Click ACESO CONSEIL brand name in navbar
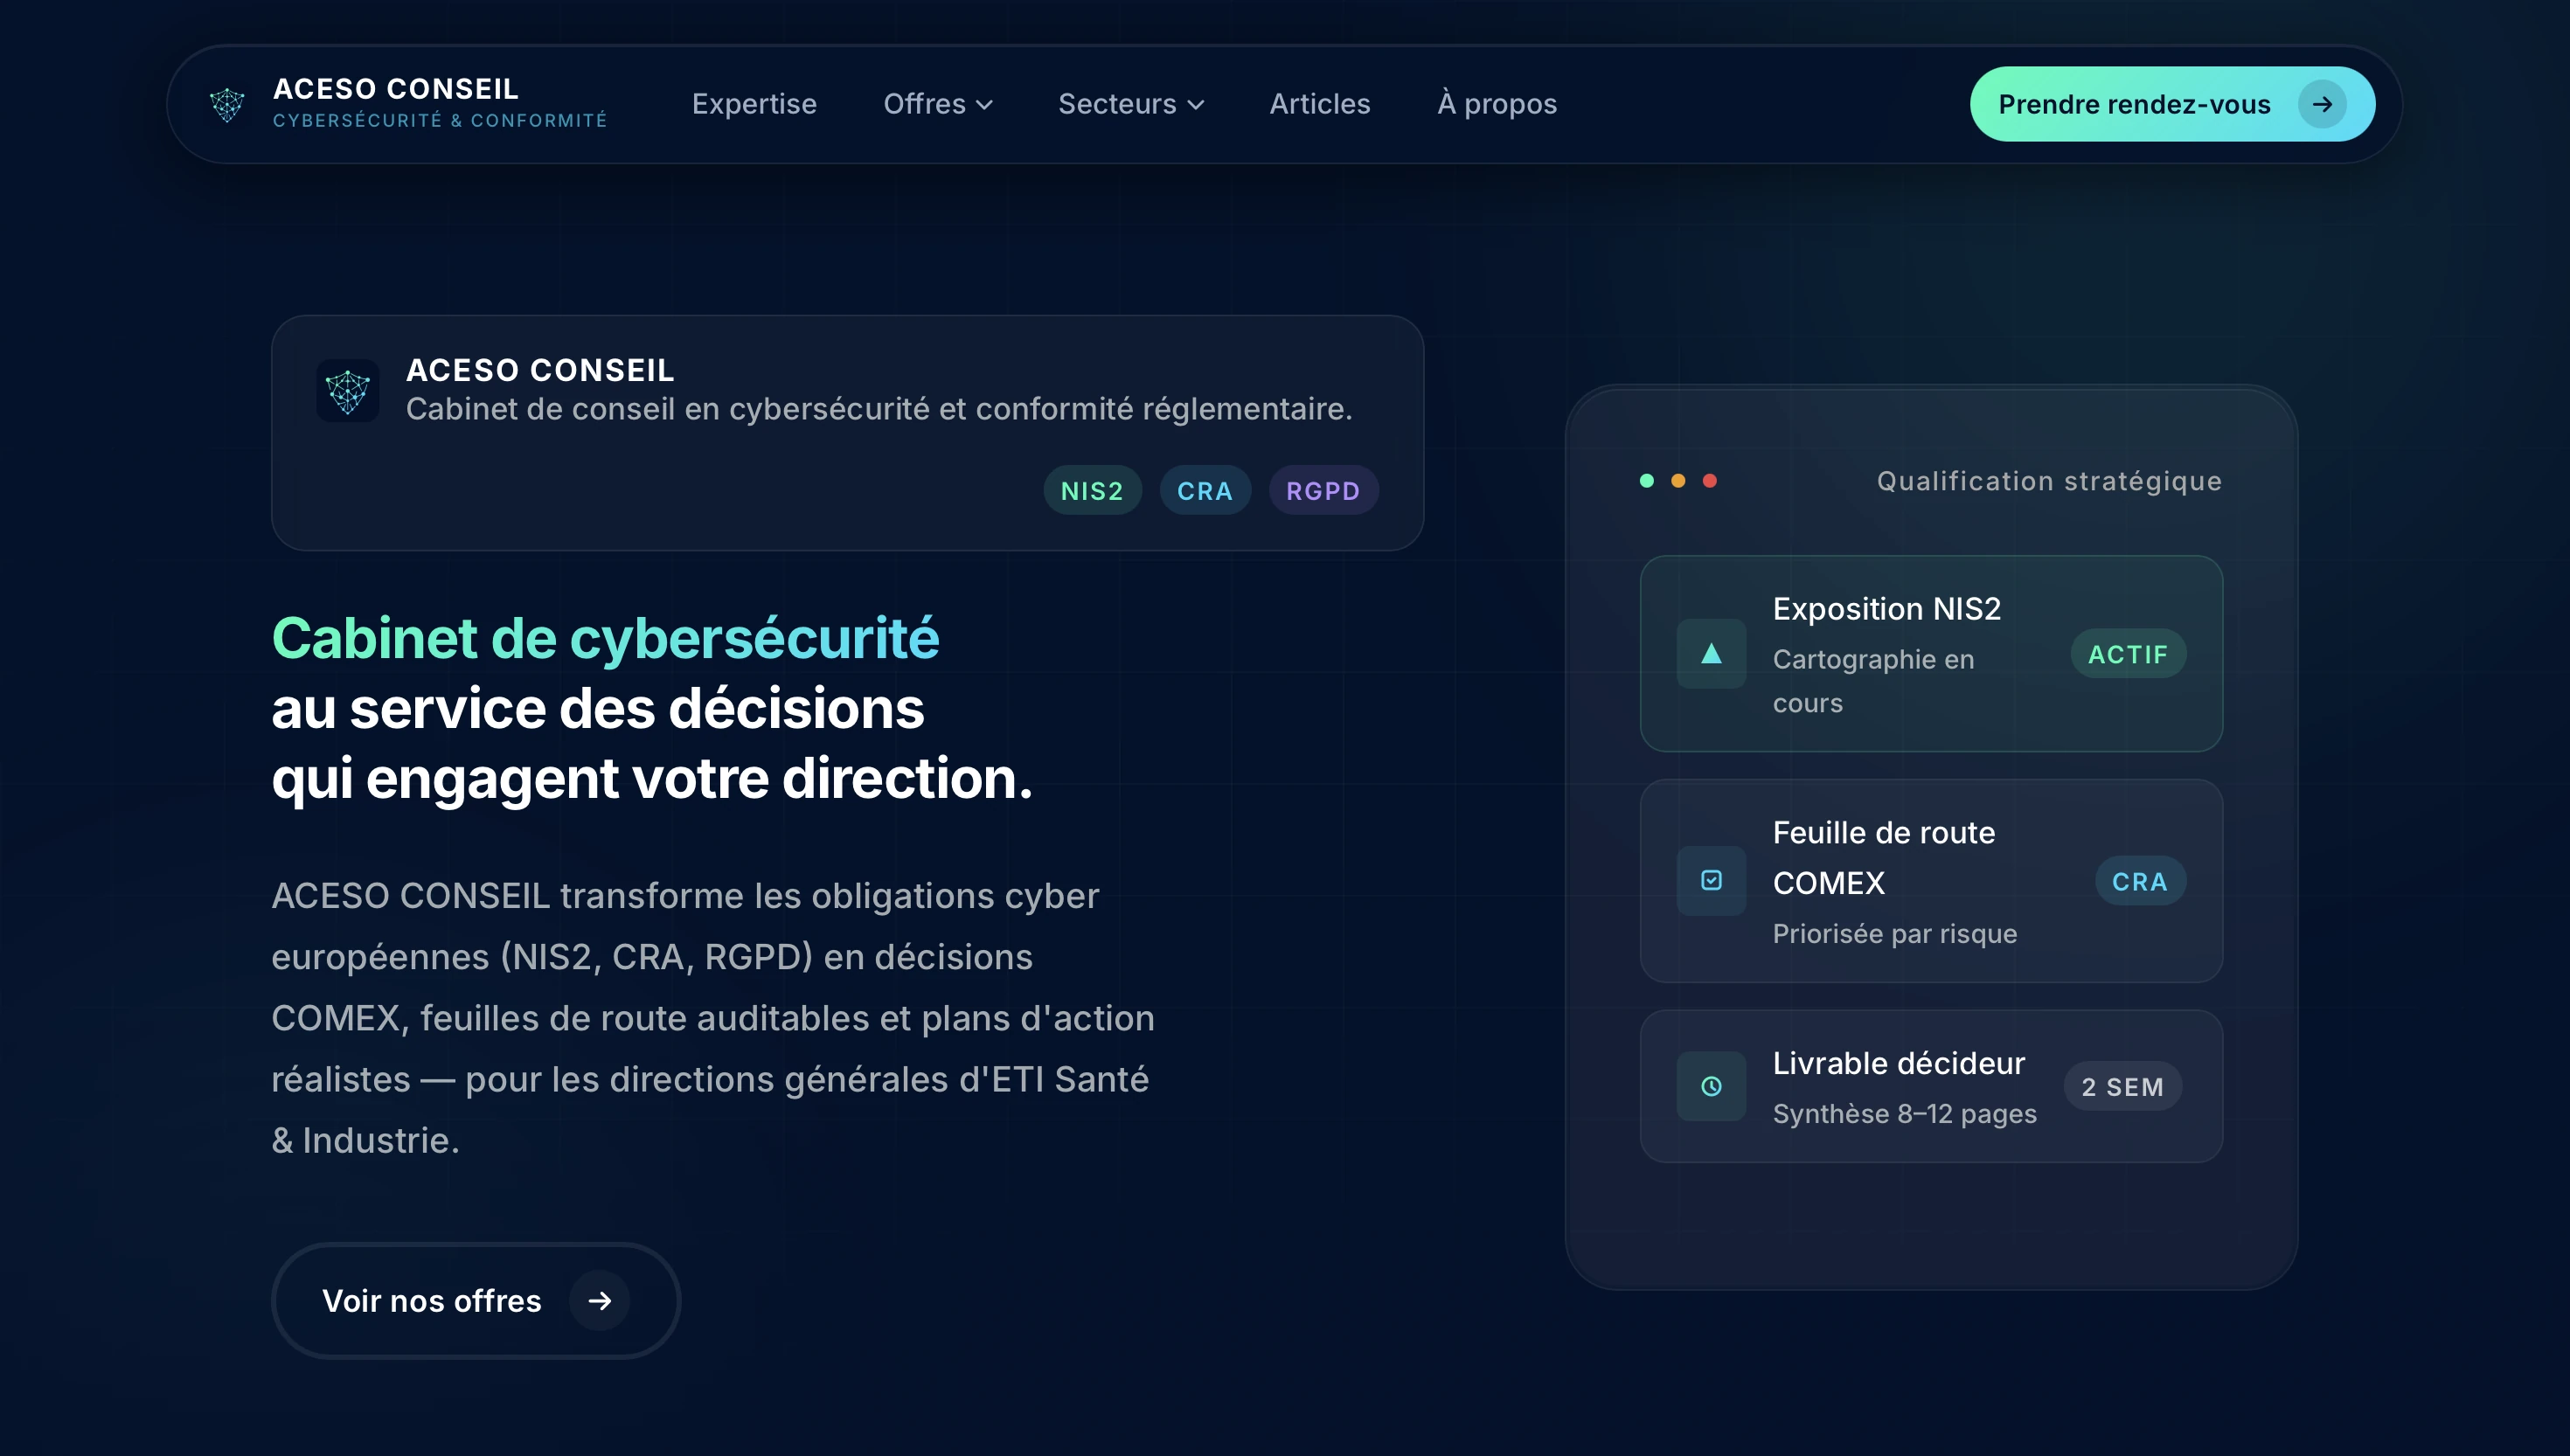This screenshot has height=1456, width=2570. tap(396, 89)
